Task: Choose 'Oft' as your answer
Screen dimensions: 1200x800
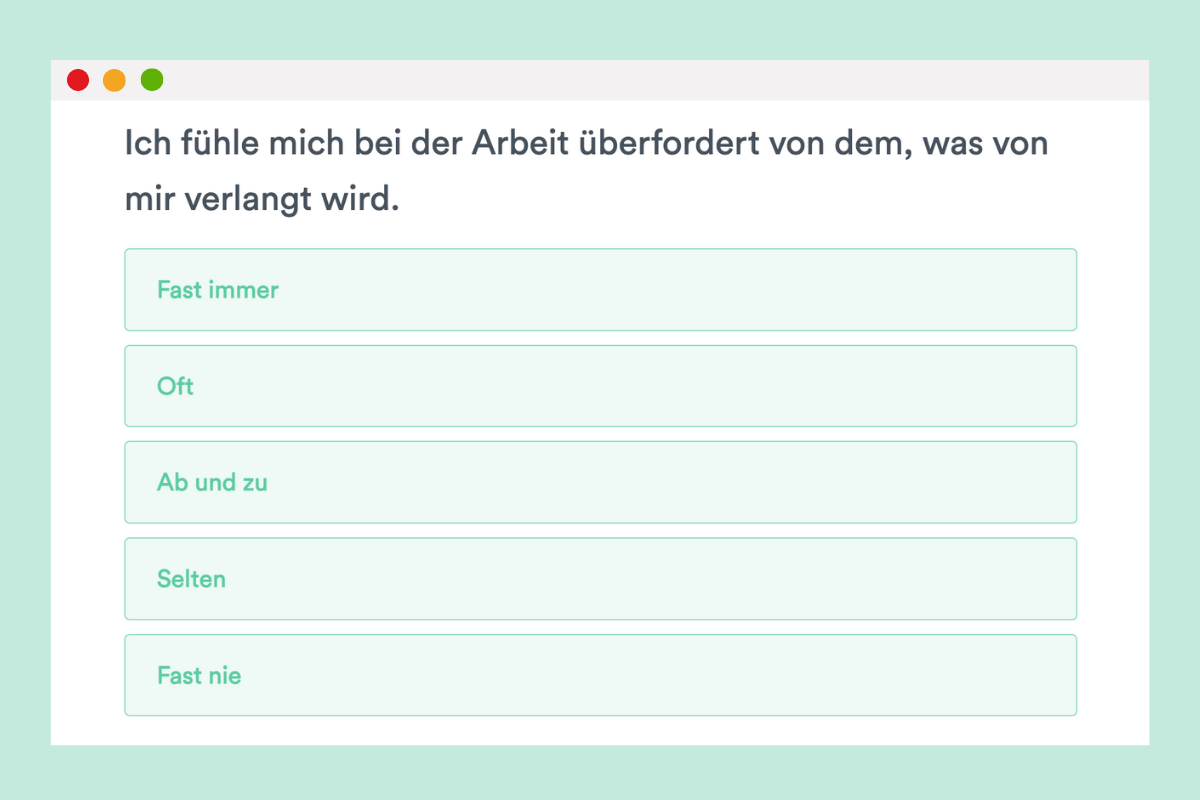Action: point(600,386)
